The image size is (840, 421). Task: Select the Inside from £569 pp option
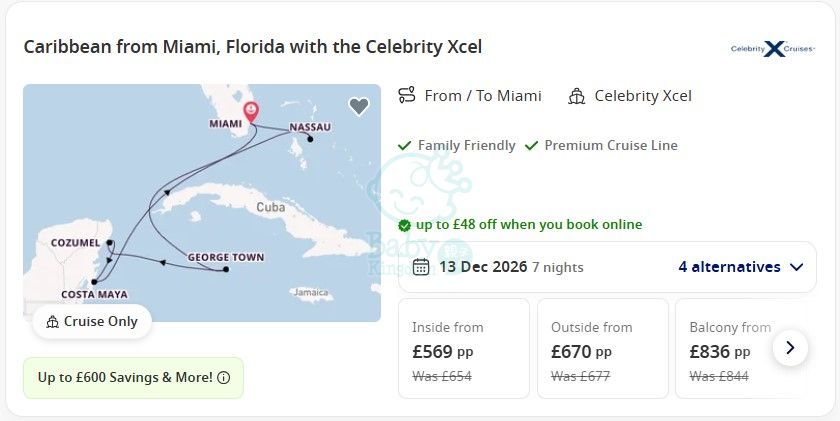click(464, 349)
